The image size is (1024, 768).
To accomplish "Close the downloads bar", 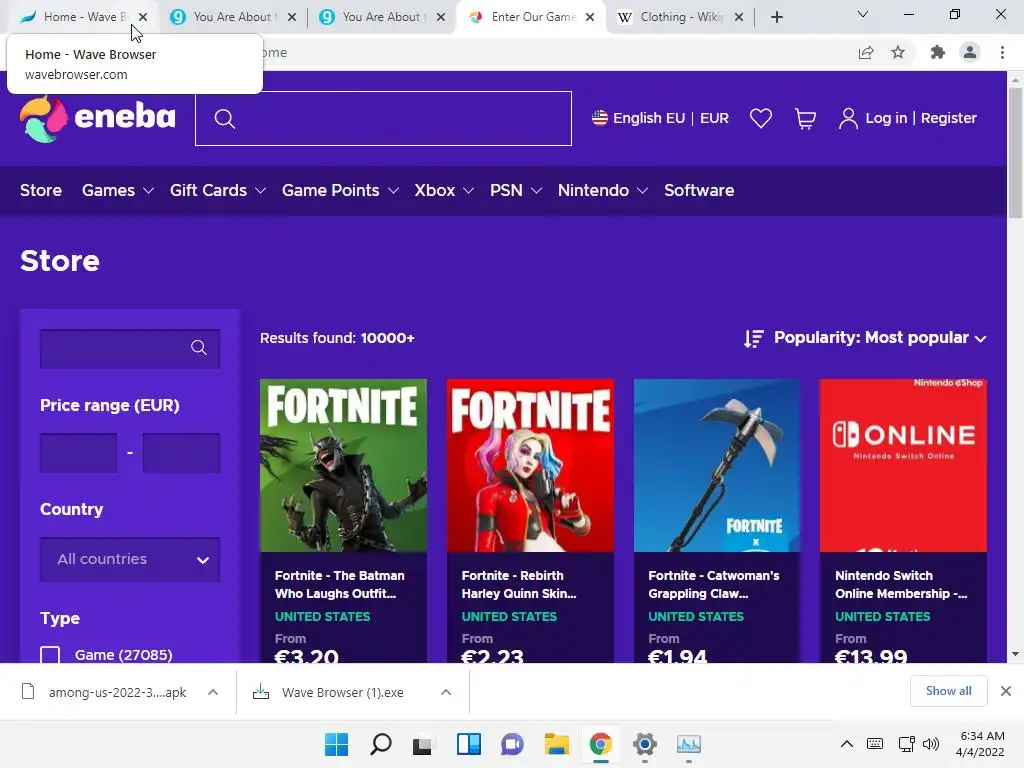I will pyautogui.click(x=1006, y=691).
